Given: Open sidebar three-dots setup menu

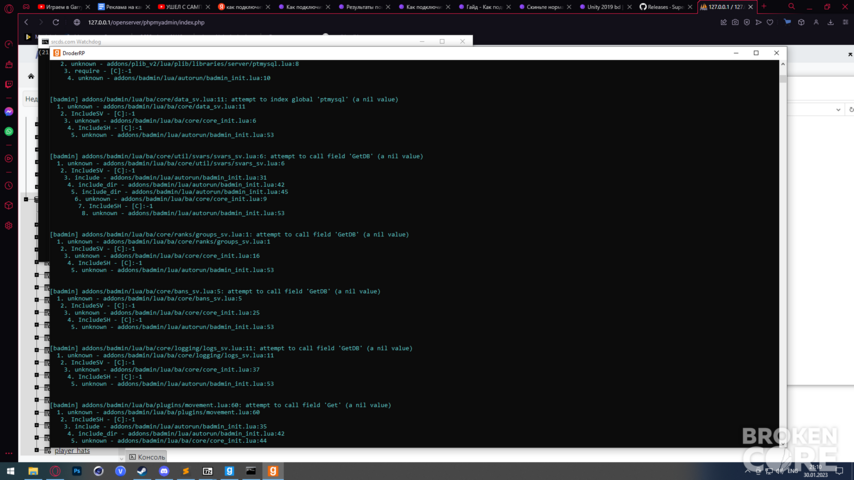Looking at the screenshot, I should click(x=9, y=453).
